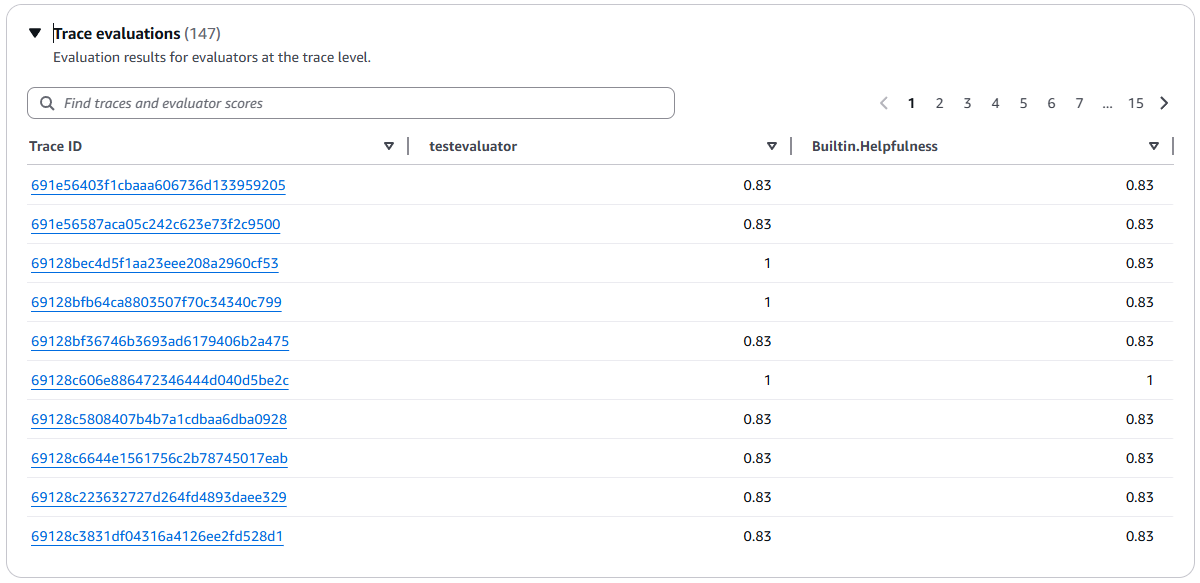The image size is (1200, 583).
Task: View trace 69128c606e886472346444d040d5be2c
Action: 160,380
